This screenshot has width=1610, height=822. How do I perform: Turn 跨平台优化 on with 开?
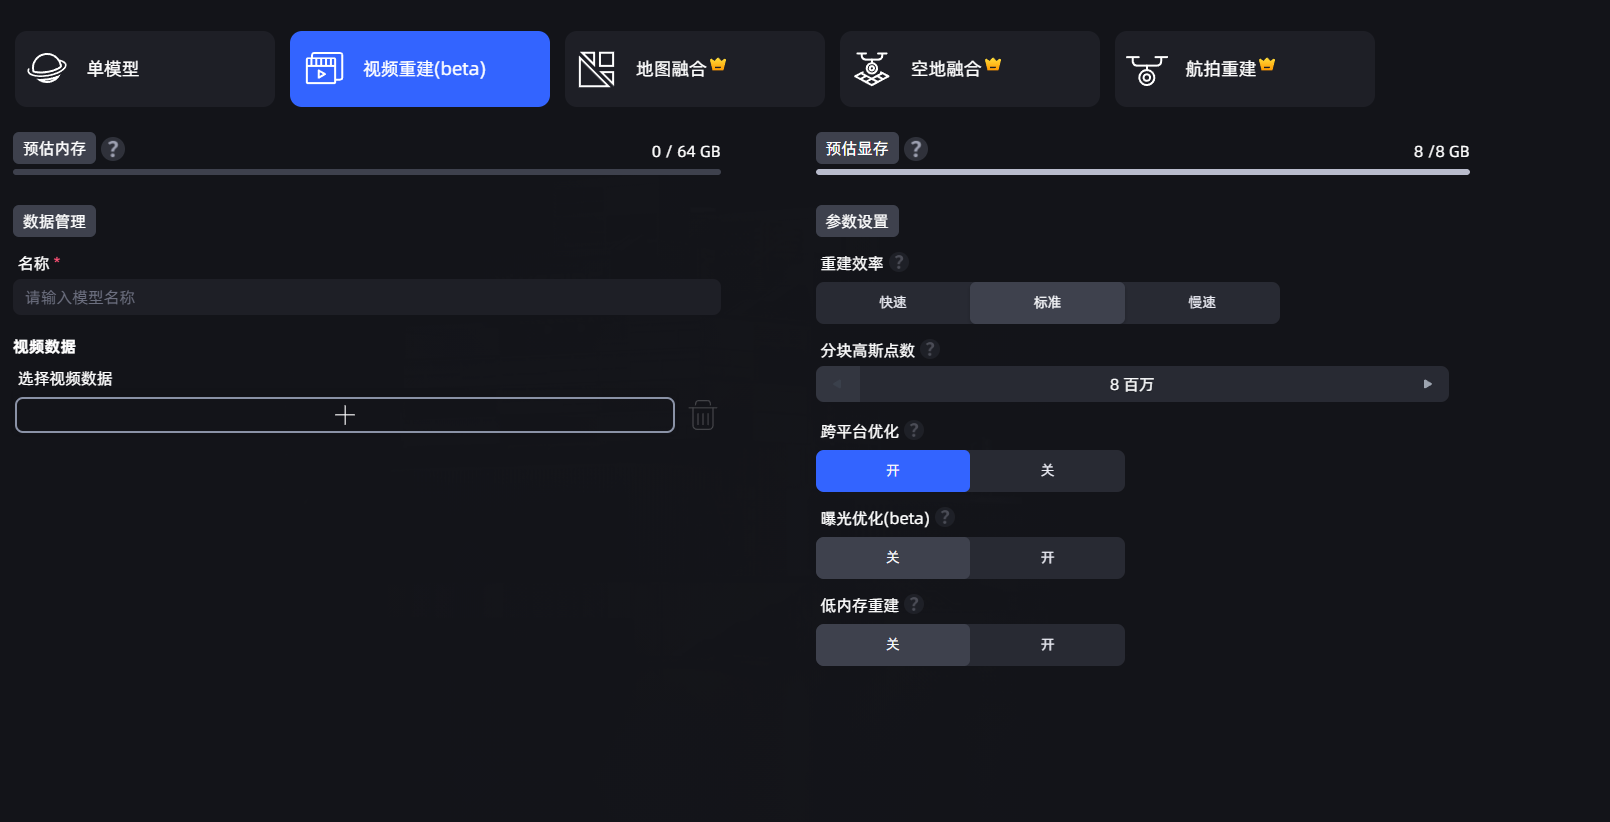(893, 471)
